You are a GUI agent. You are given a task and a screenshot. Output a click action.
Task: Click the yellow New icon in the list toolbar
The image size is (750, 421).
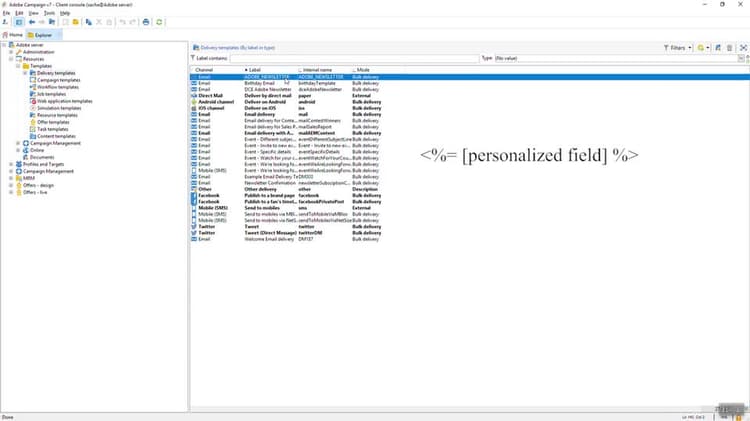(701, 48)
